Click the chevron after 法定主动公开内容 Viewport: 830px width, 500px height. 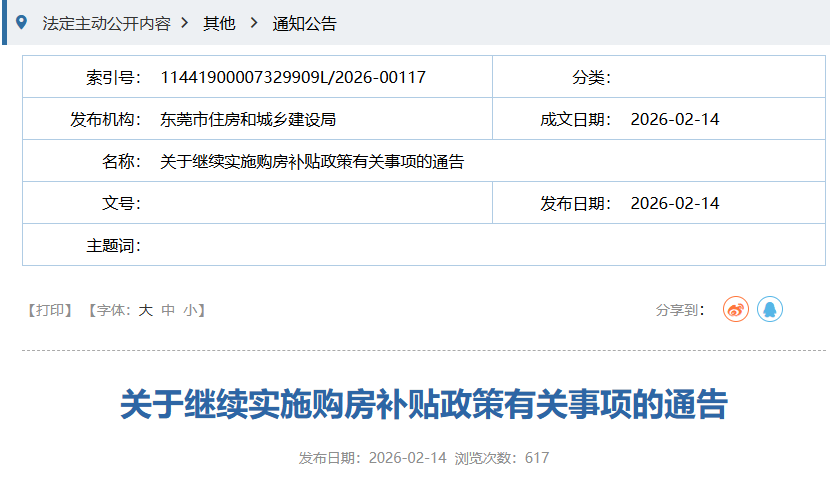pos(184,23)
